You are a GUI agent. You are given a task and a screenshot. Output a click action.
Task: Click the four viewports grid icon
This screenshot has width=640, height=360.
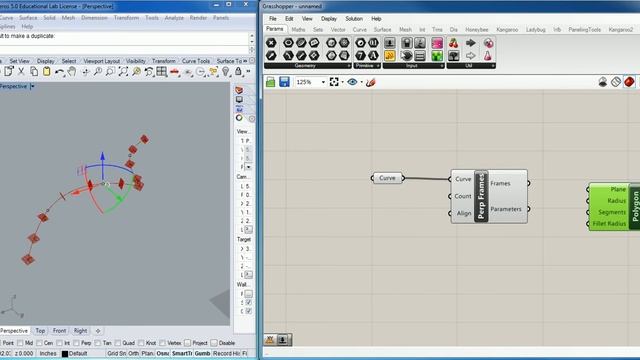click(x=162, y=72)
